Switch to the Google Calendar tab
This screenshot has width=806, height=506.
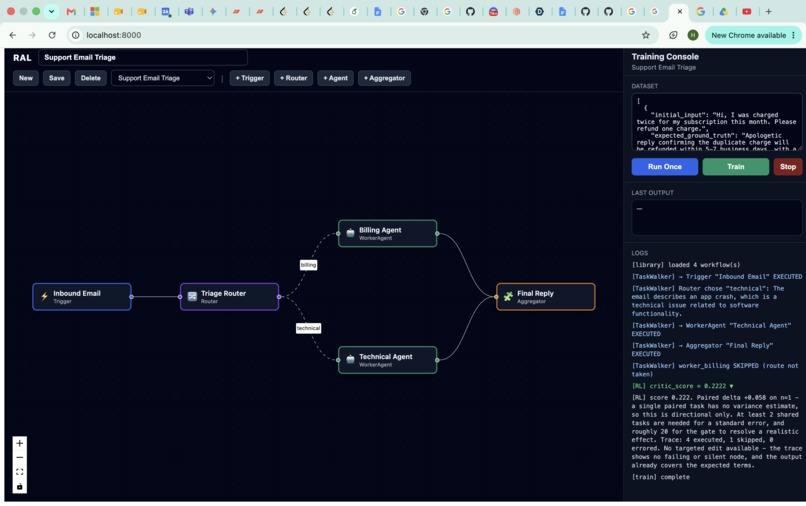click(166, 11)
